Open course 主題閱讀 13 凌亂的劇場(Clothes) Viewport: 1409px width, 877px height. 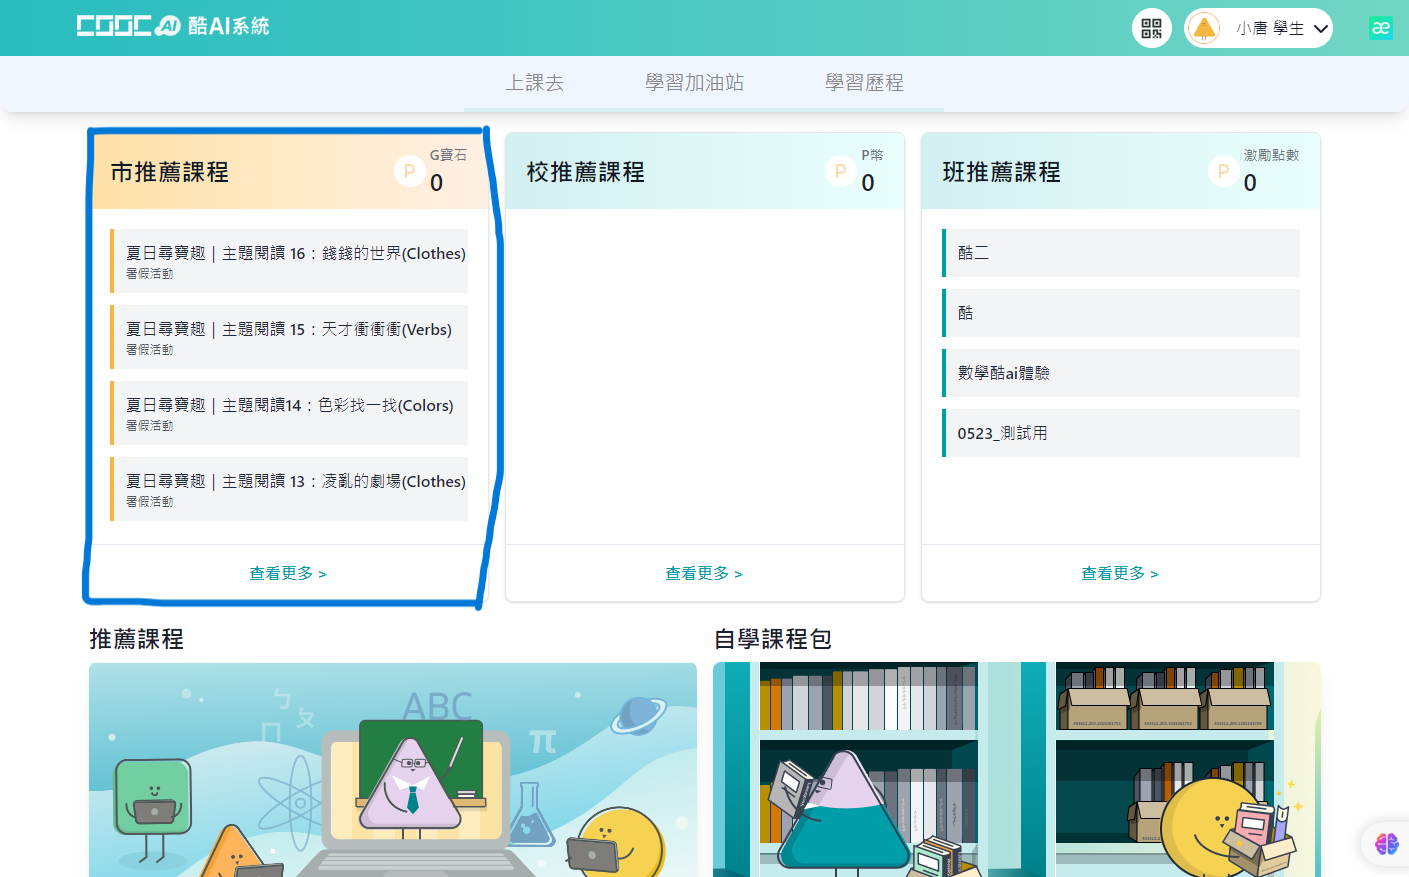point(289,489)
